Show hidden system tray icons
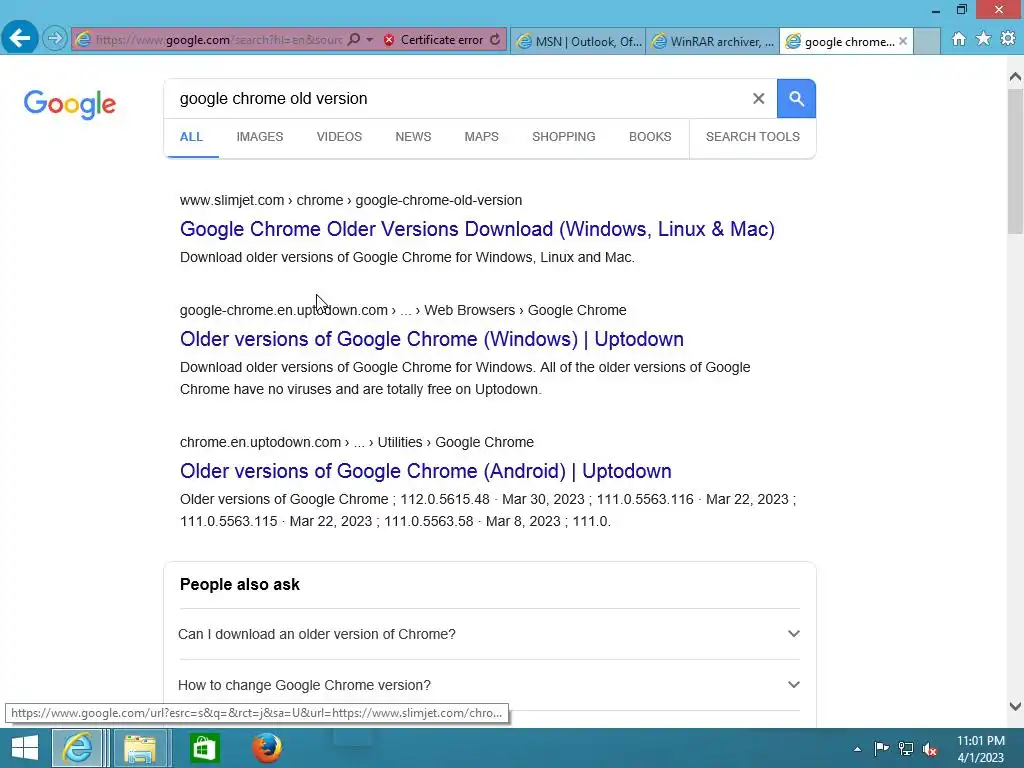The width and height of the screenshot is (1024, 768). click(x=857, y=749)
